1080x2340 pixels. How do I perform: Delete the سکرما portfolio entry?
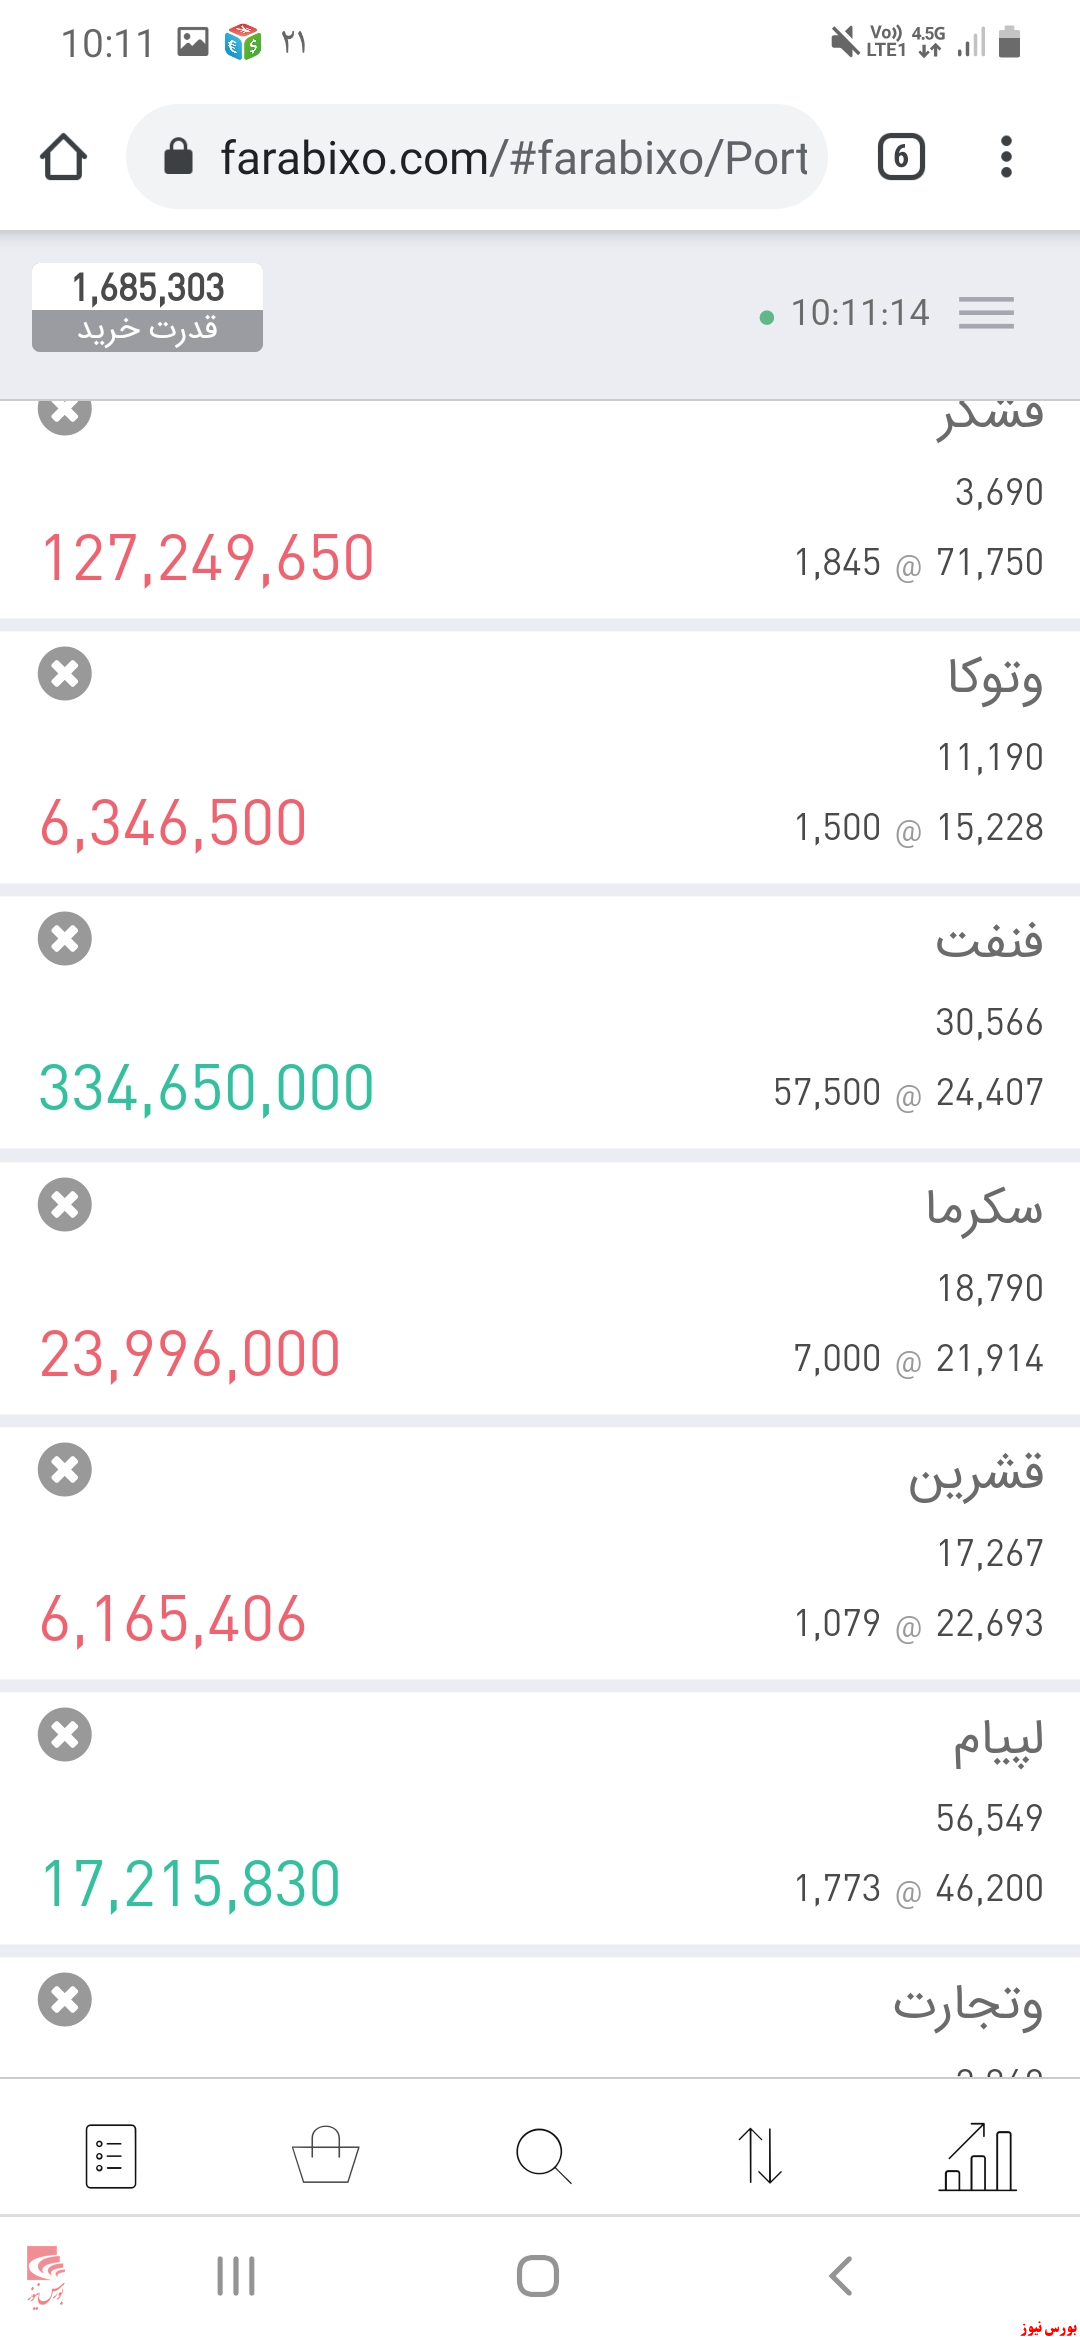click(x=65, y=1205)
